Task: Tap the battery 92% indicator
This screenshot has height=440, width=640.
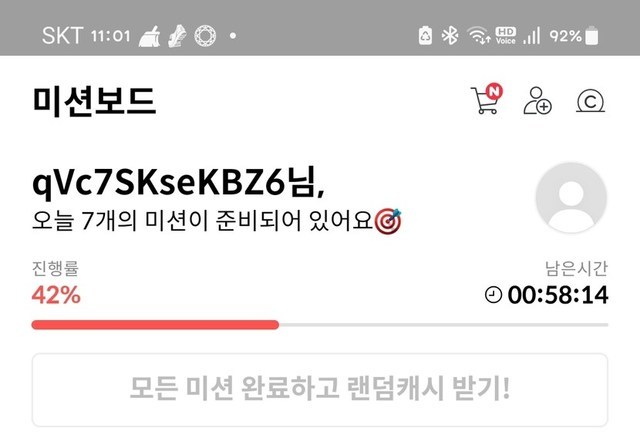Action: tap(574, 36)
